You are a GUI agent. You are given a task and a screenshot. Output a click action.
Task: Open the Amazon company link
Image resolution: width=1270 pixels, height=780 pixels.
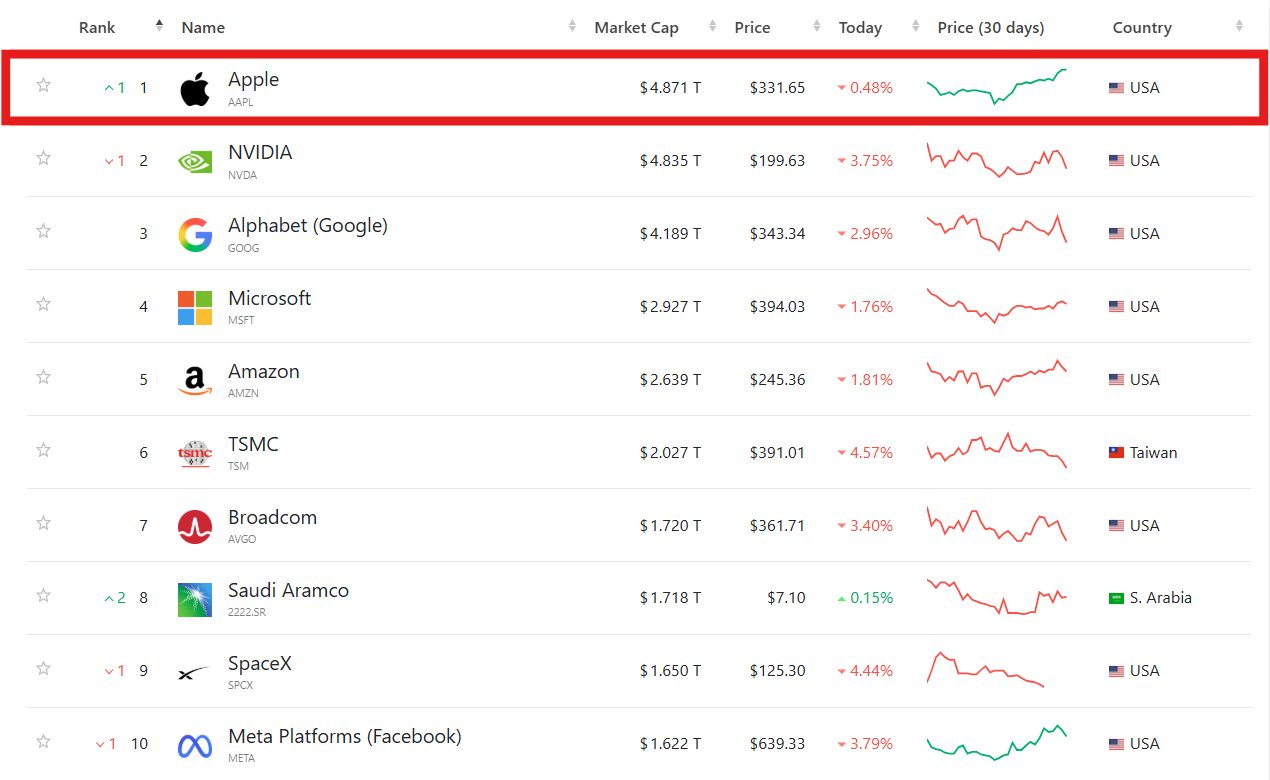[x=264, y=372]
